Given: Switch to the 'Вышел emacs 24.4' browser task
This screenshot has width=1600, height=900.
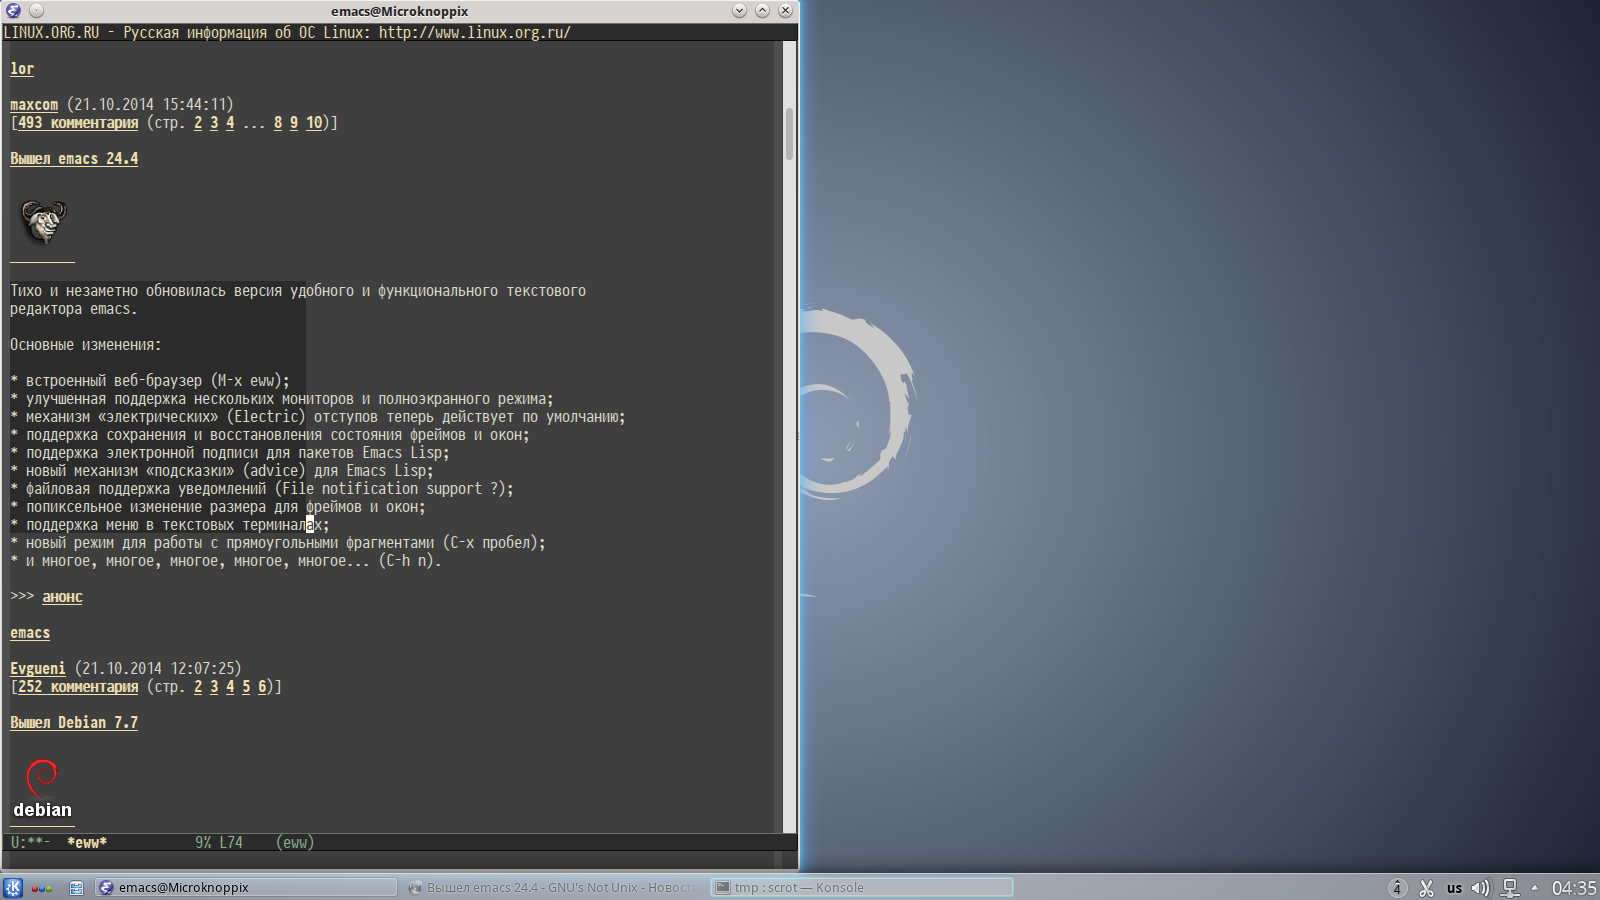Looking at the screenshot, I should tap(554, 887).
